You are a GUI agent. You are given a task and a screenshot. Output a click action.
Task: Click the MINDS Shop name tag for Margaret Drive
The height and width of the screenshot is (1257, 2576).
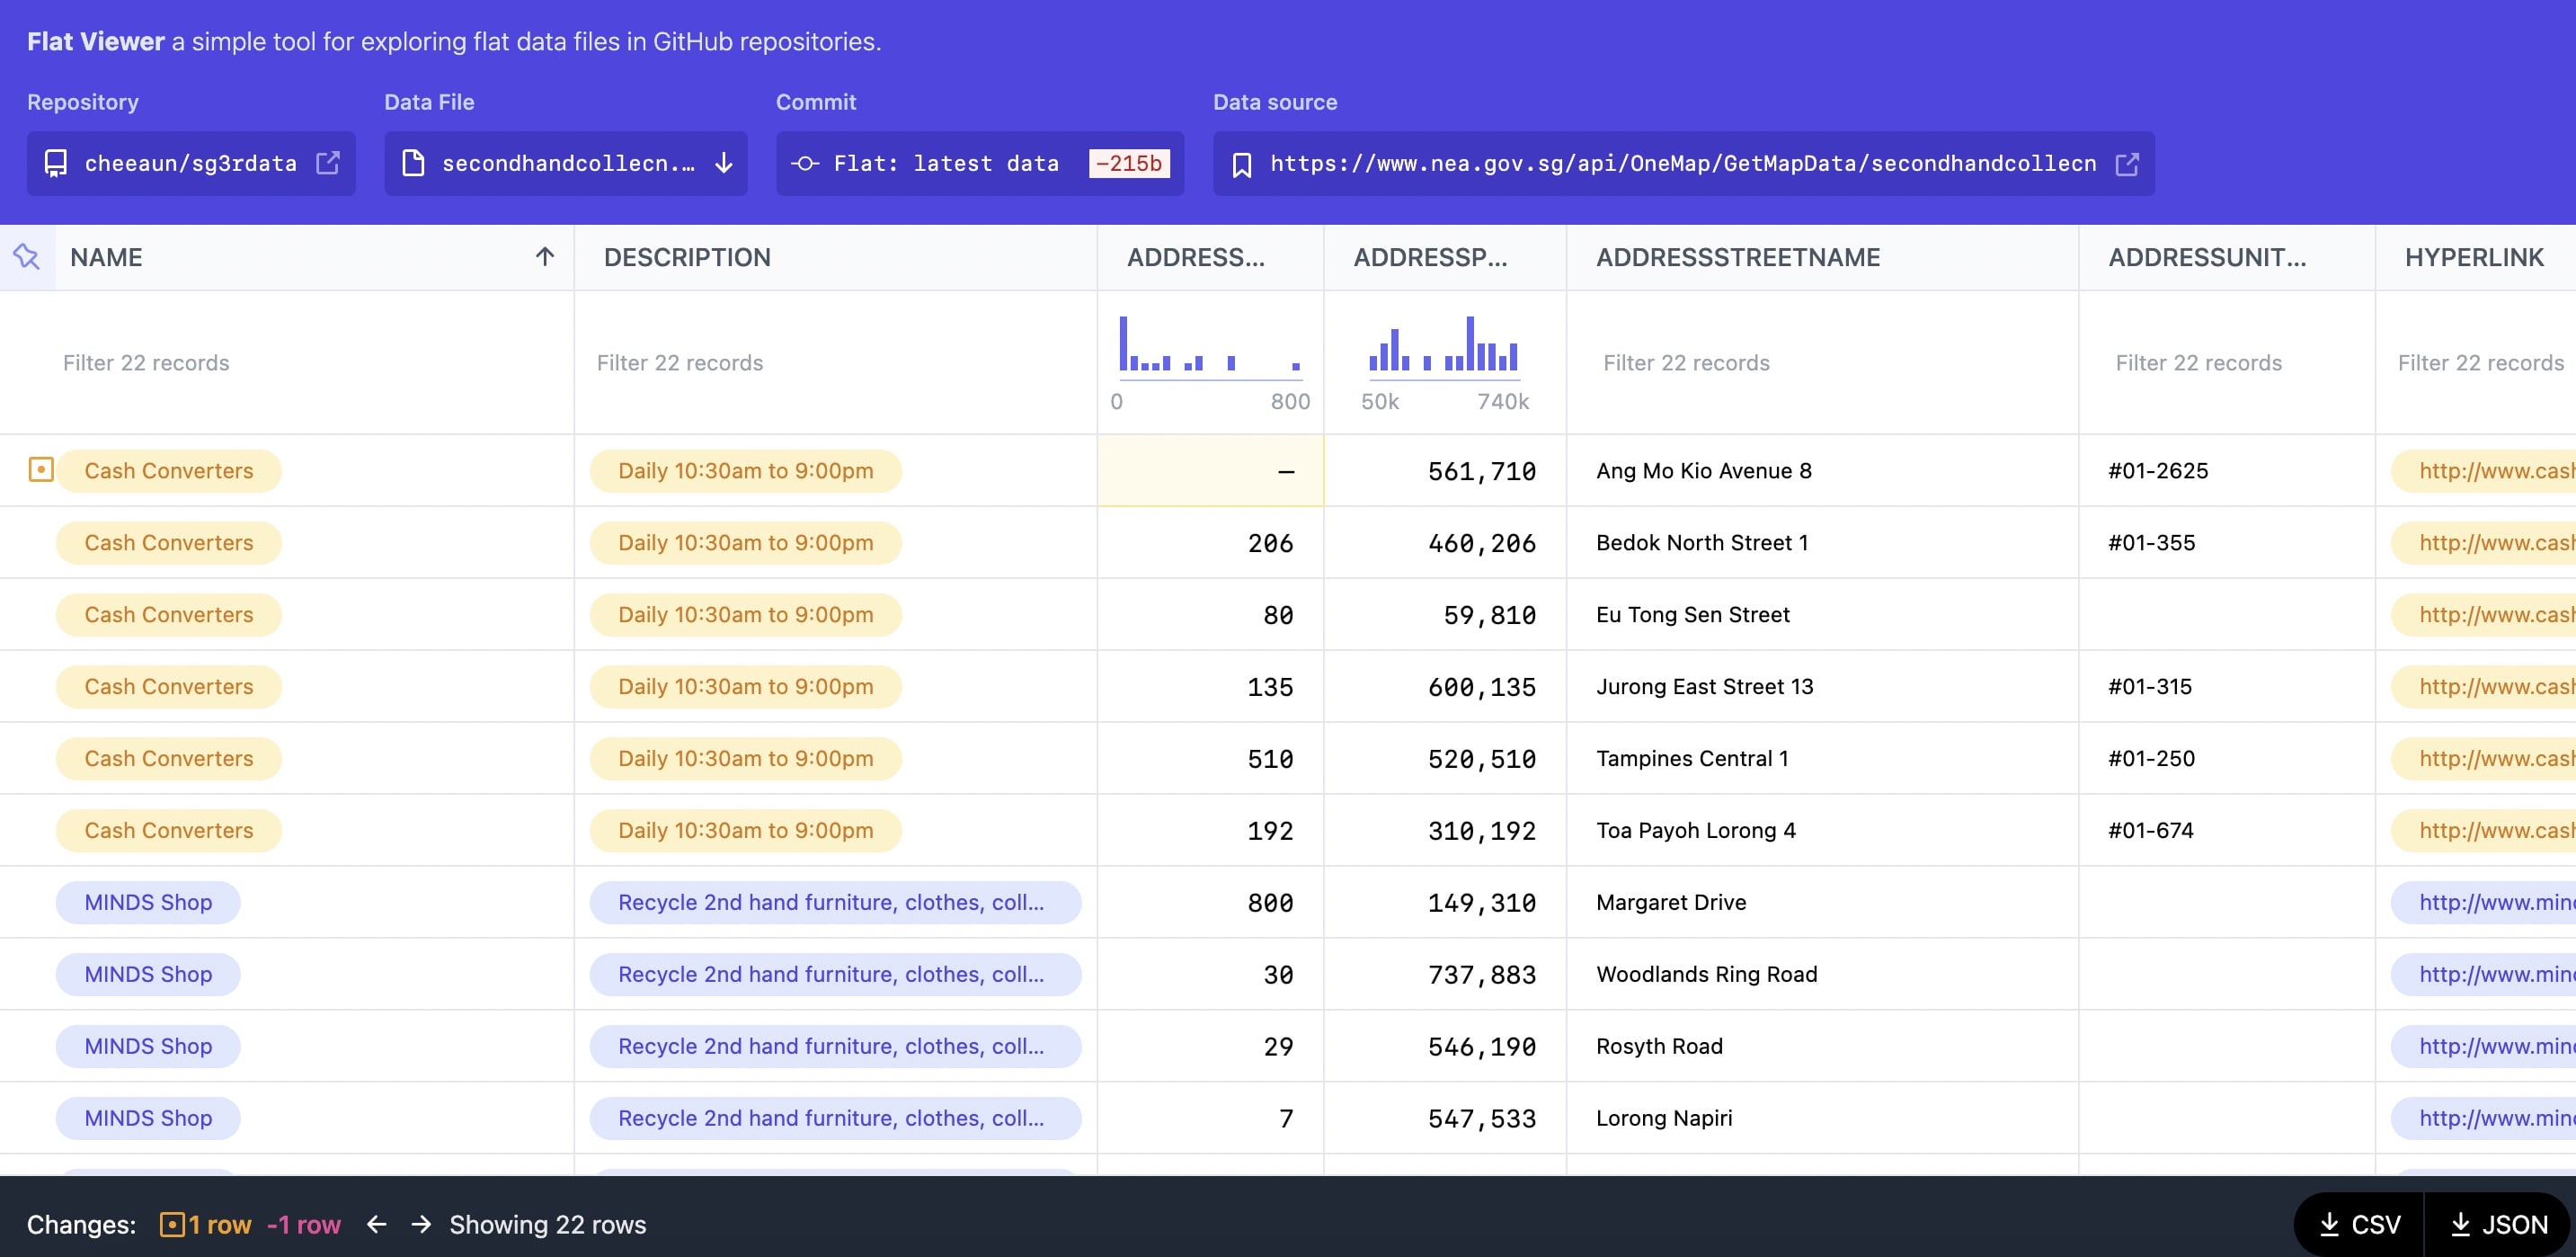[148, 902]
